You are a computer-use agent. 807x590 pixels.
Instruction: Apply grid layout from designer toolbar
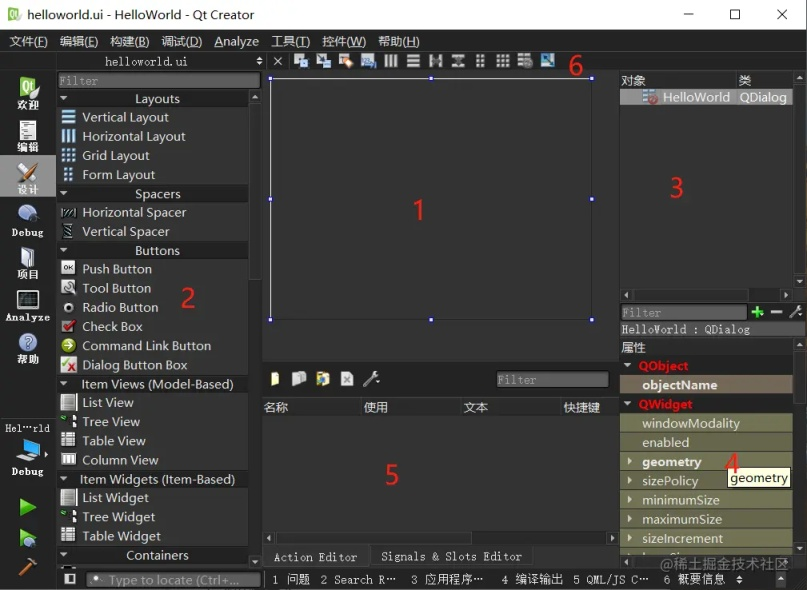503,61
